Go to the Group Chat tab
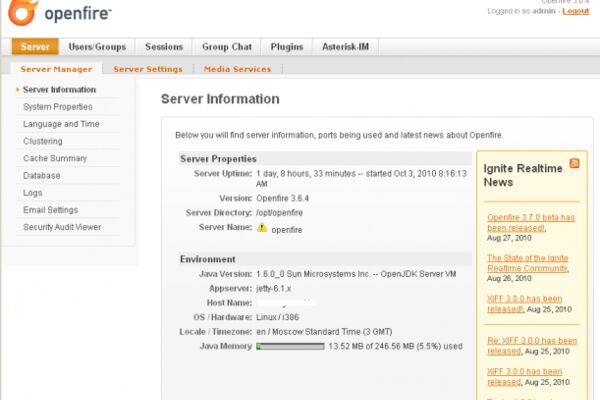The height and width of the screenshot is (400, 600). click(x=227, y=47)
